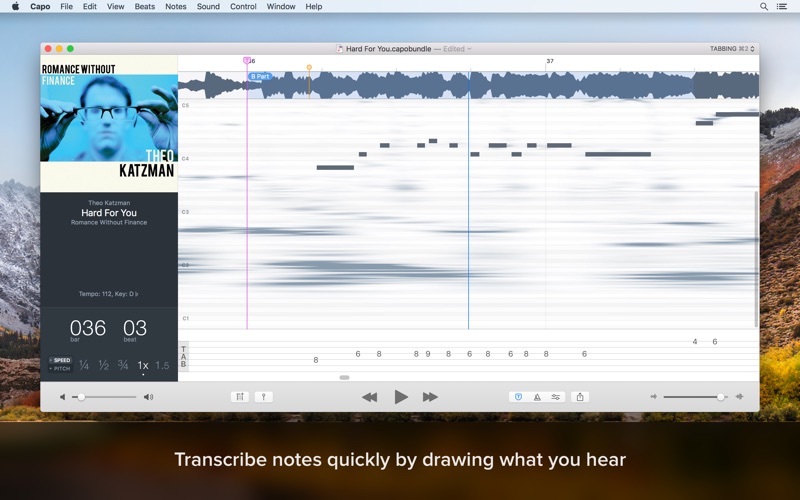Click the Hard For You.capobundle window title

[x=388, y=49]
